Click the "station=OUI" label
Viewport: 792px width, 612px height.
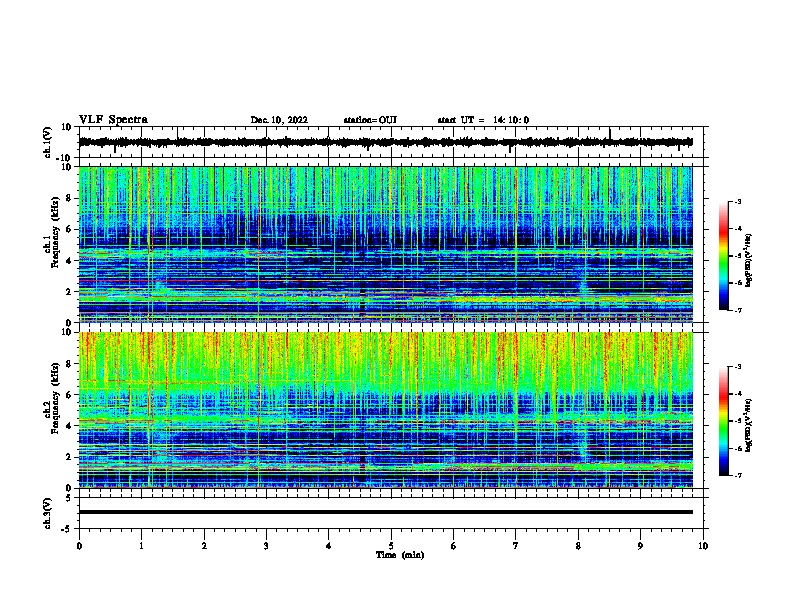(x=370, y=120)
